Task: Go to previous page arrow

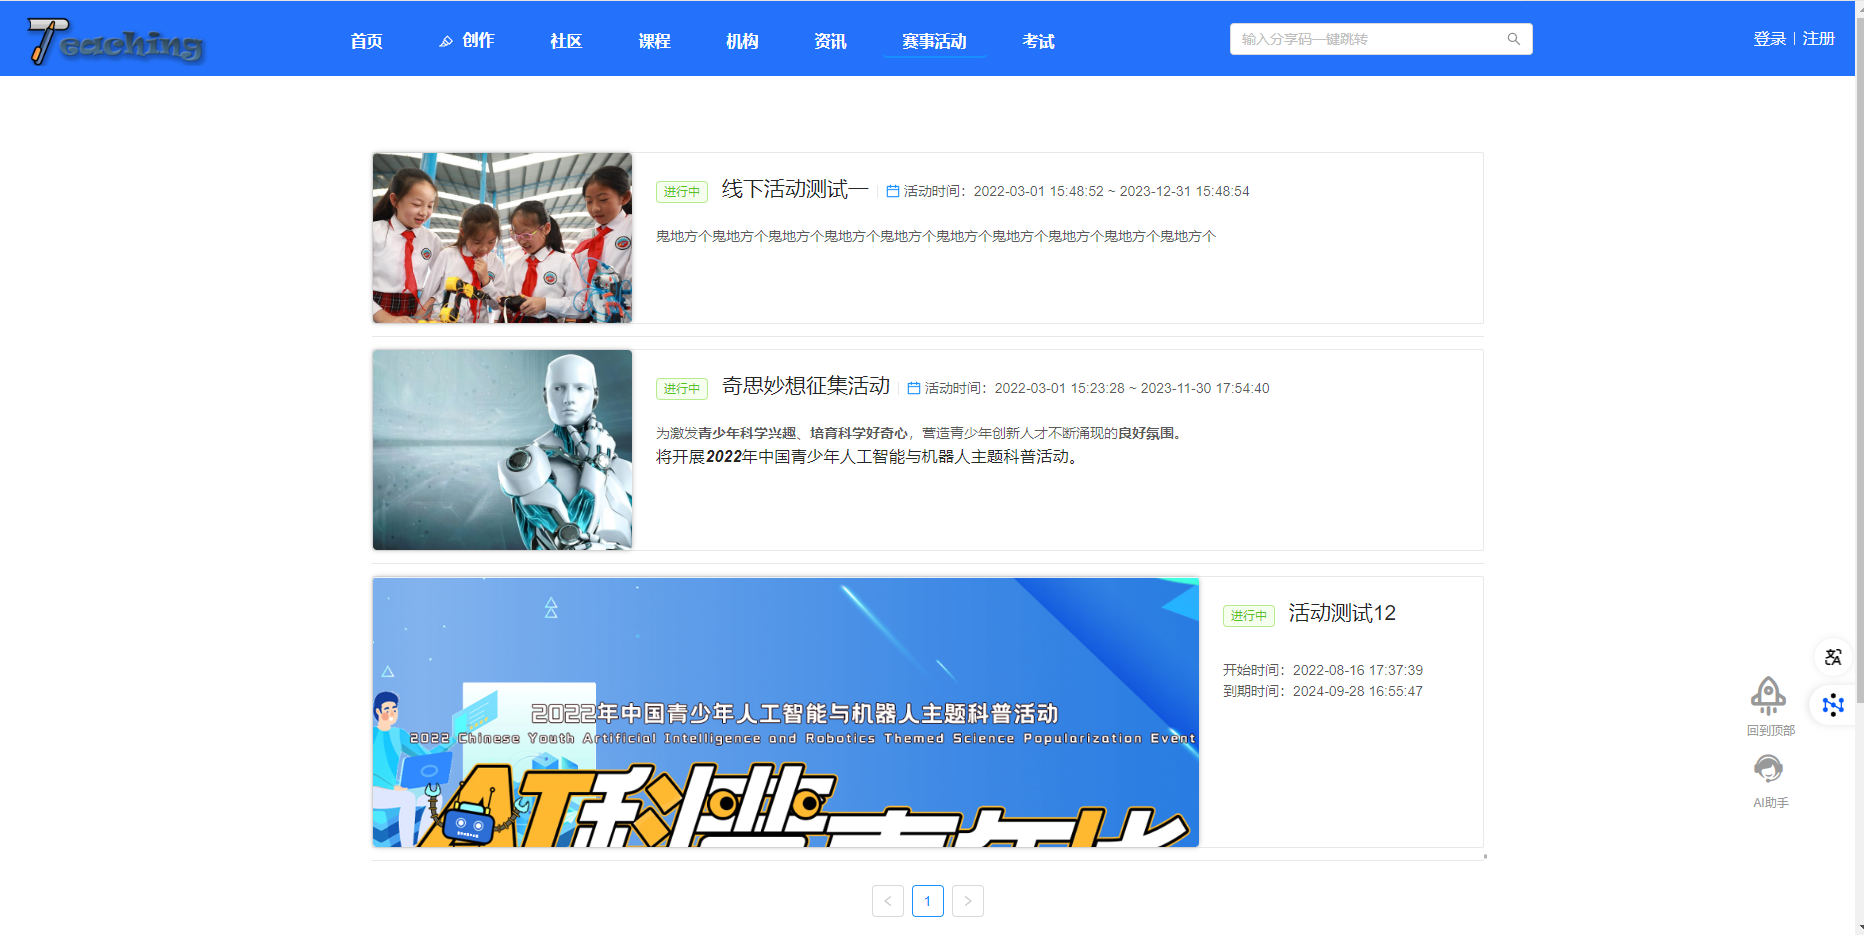Action: tap(887, 901)
